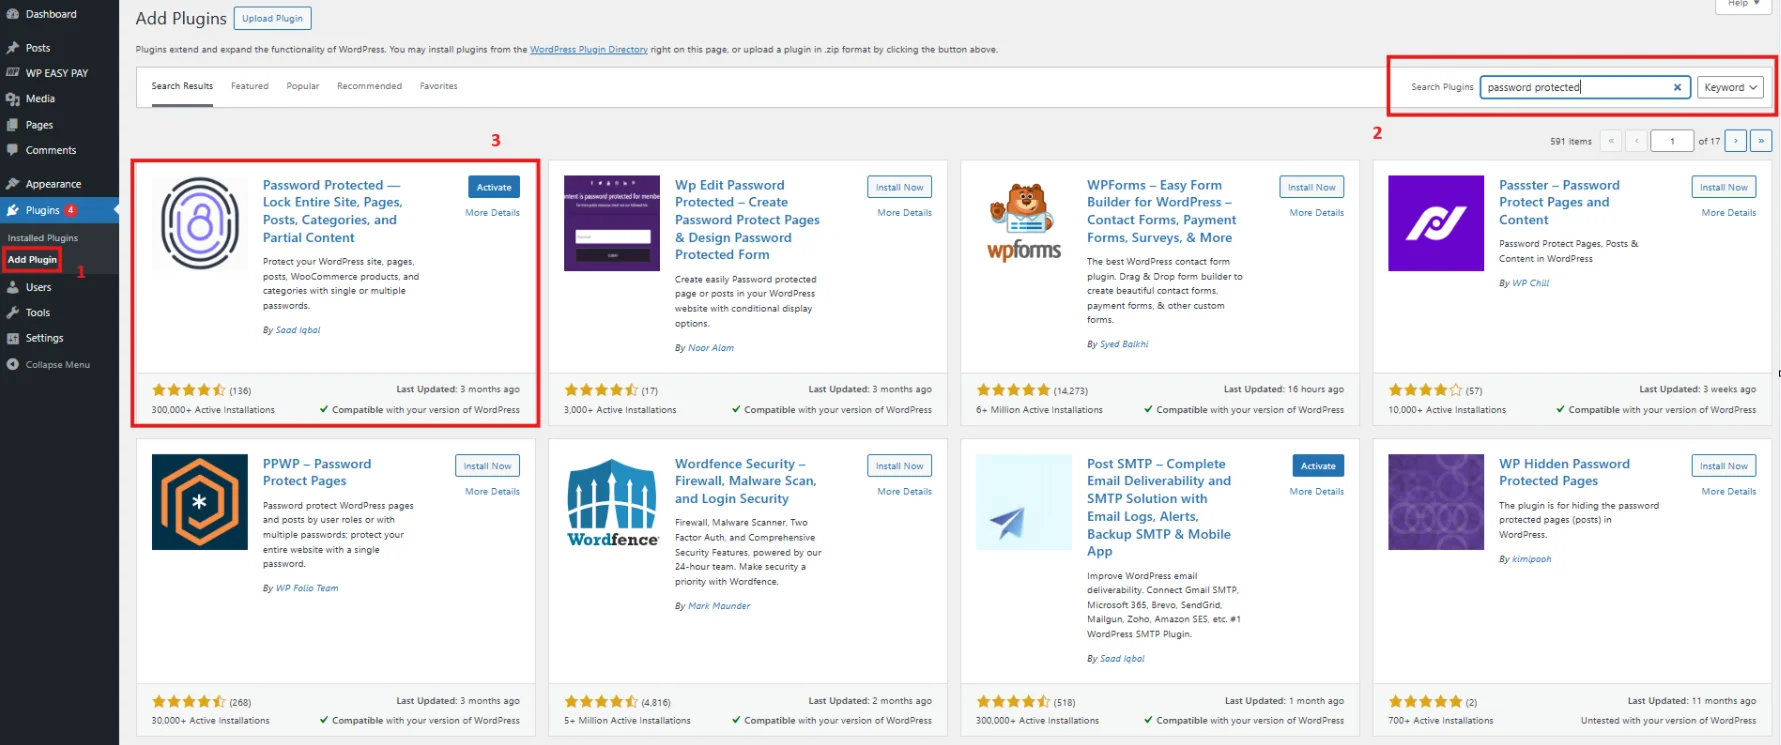Open the Passster plugin title link
Screen dimensions: 1781x745
[x=1559, y=203]
